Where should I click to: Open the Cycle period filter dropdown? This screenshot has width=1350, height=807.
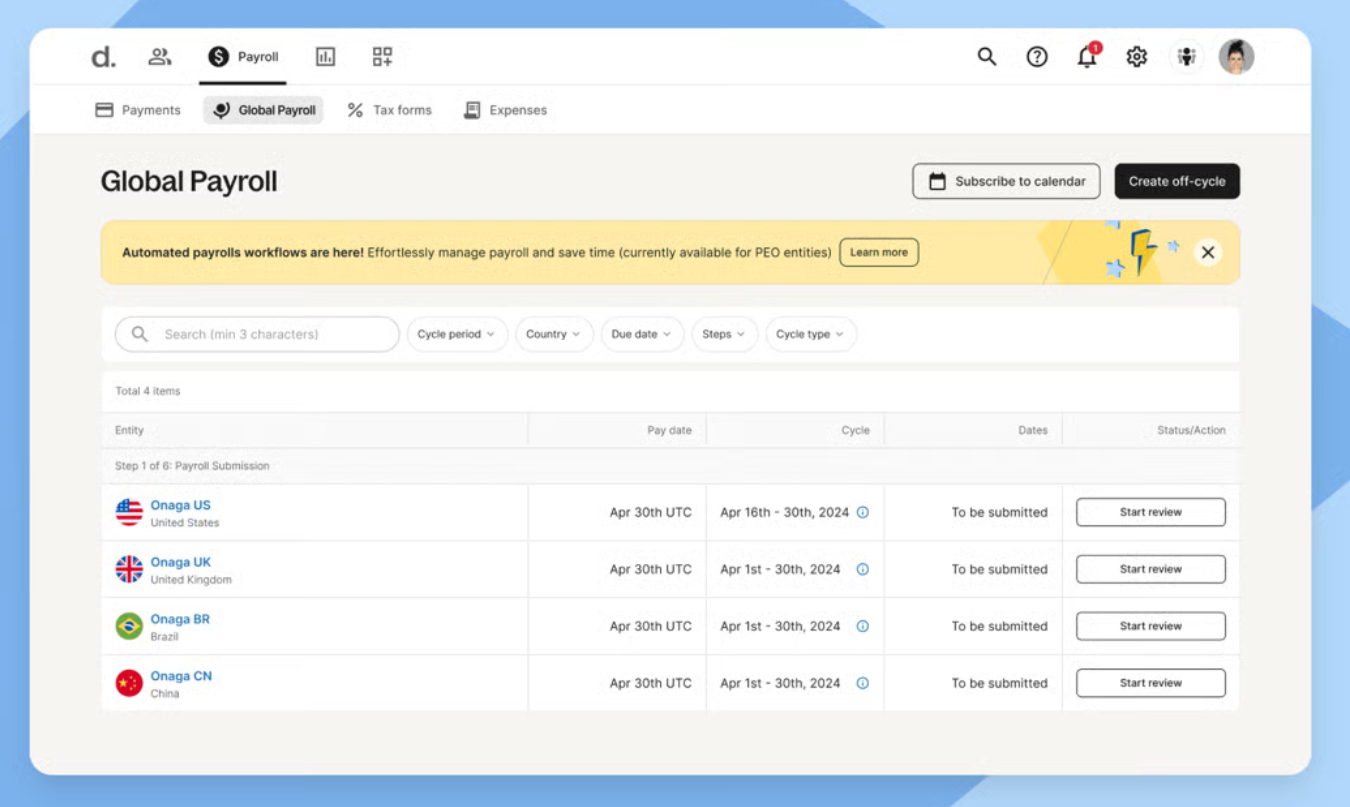click(457, 334)
